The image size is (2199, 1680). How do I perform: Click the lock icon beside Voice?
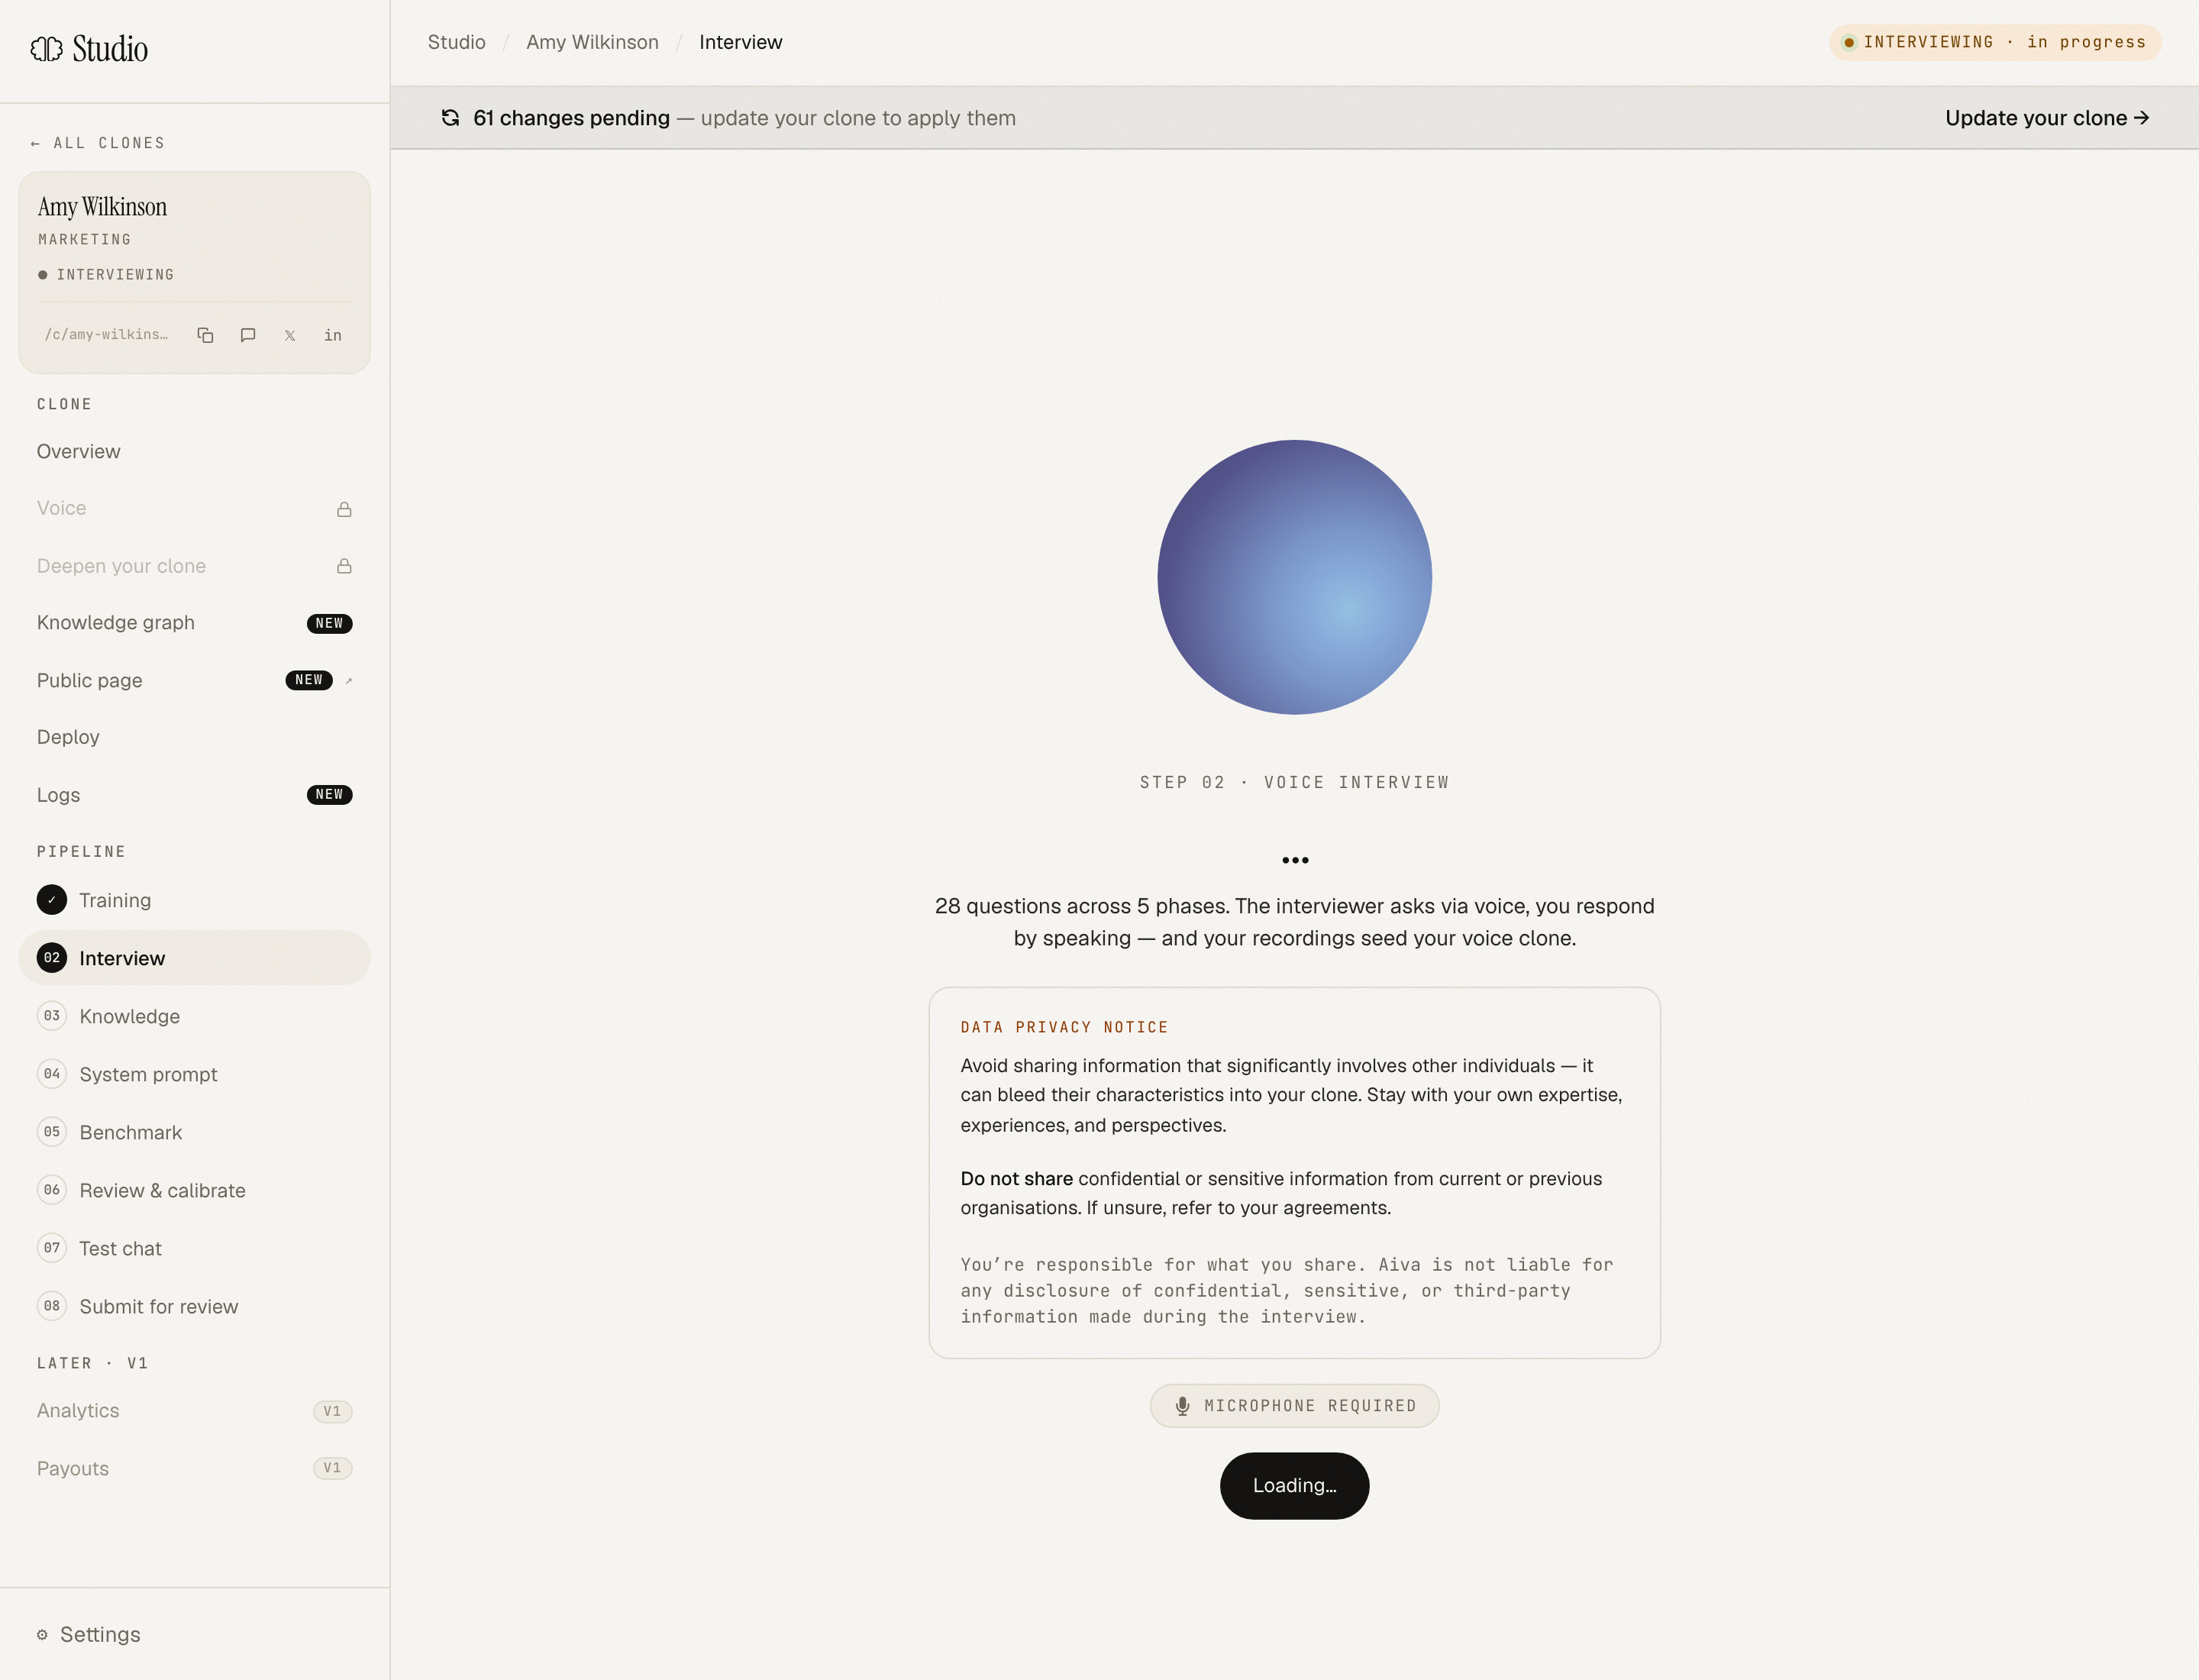344,509
